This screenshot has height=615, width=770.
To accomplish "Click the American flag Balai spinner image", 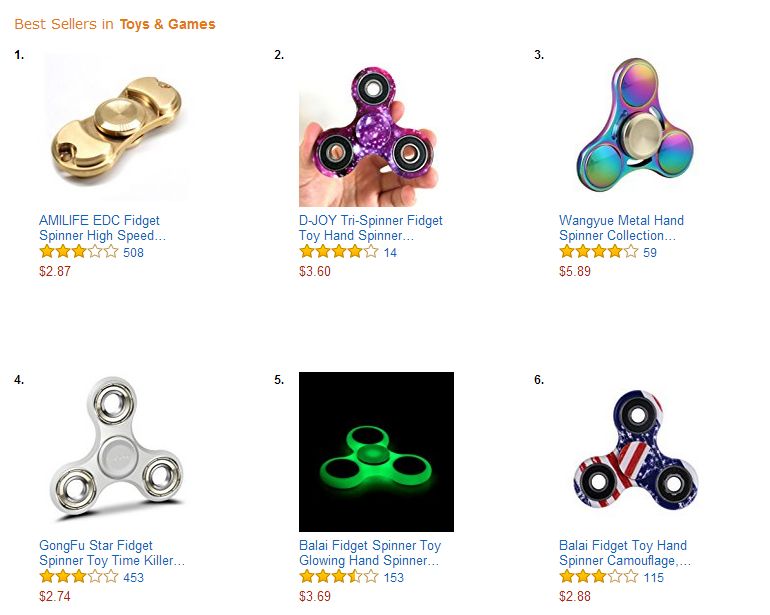I will 636,450.
